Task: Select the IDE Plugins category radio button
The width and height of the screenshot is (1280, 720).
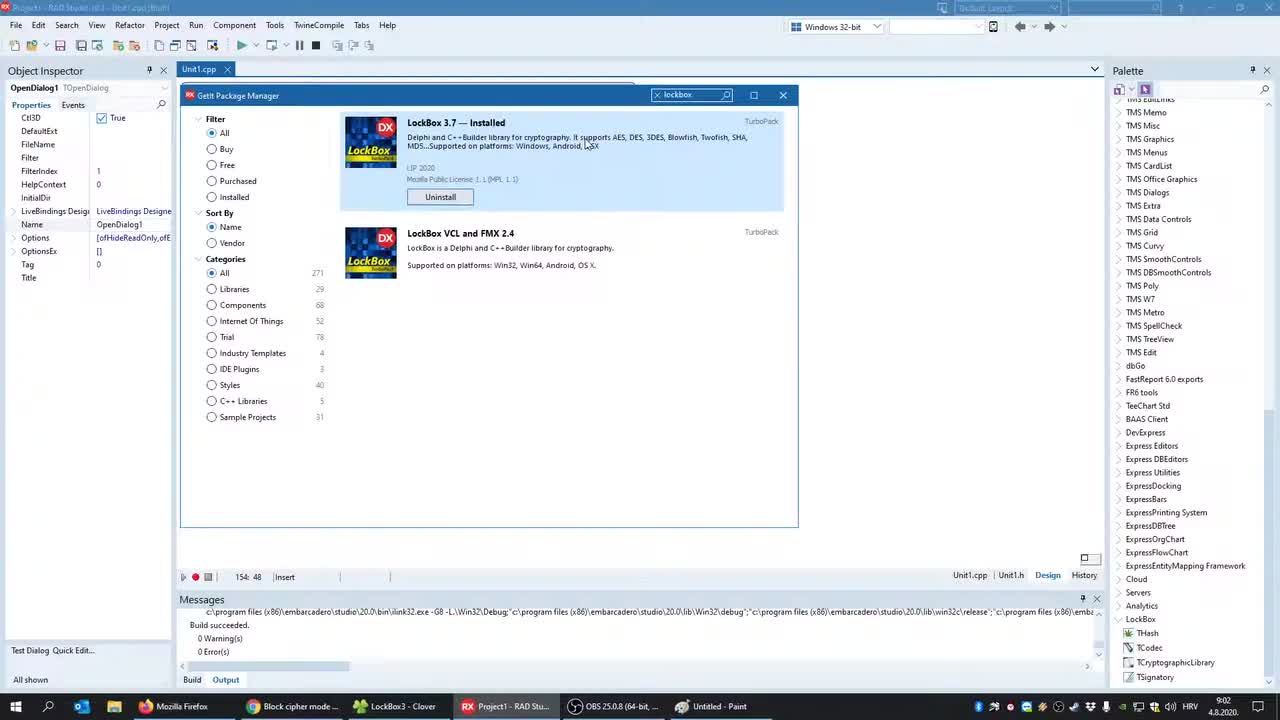Action: click(211, 369)
